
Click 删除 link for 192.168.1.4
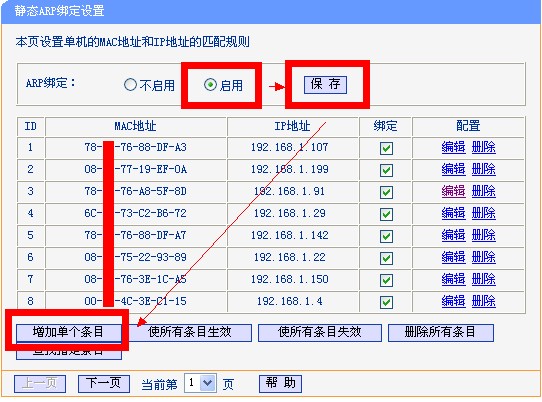[484, 301]
